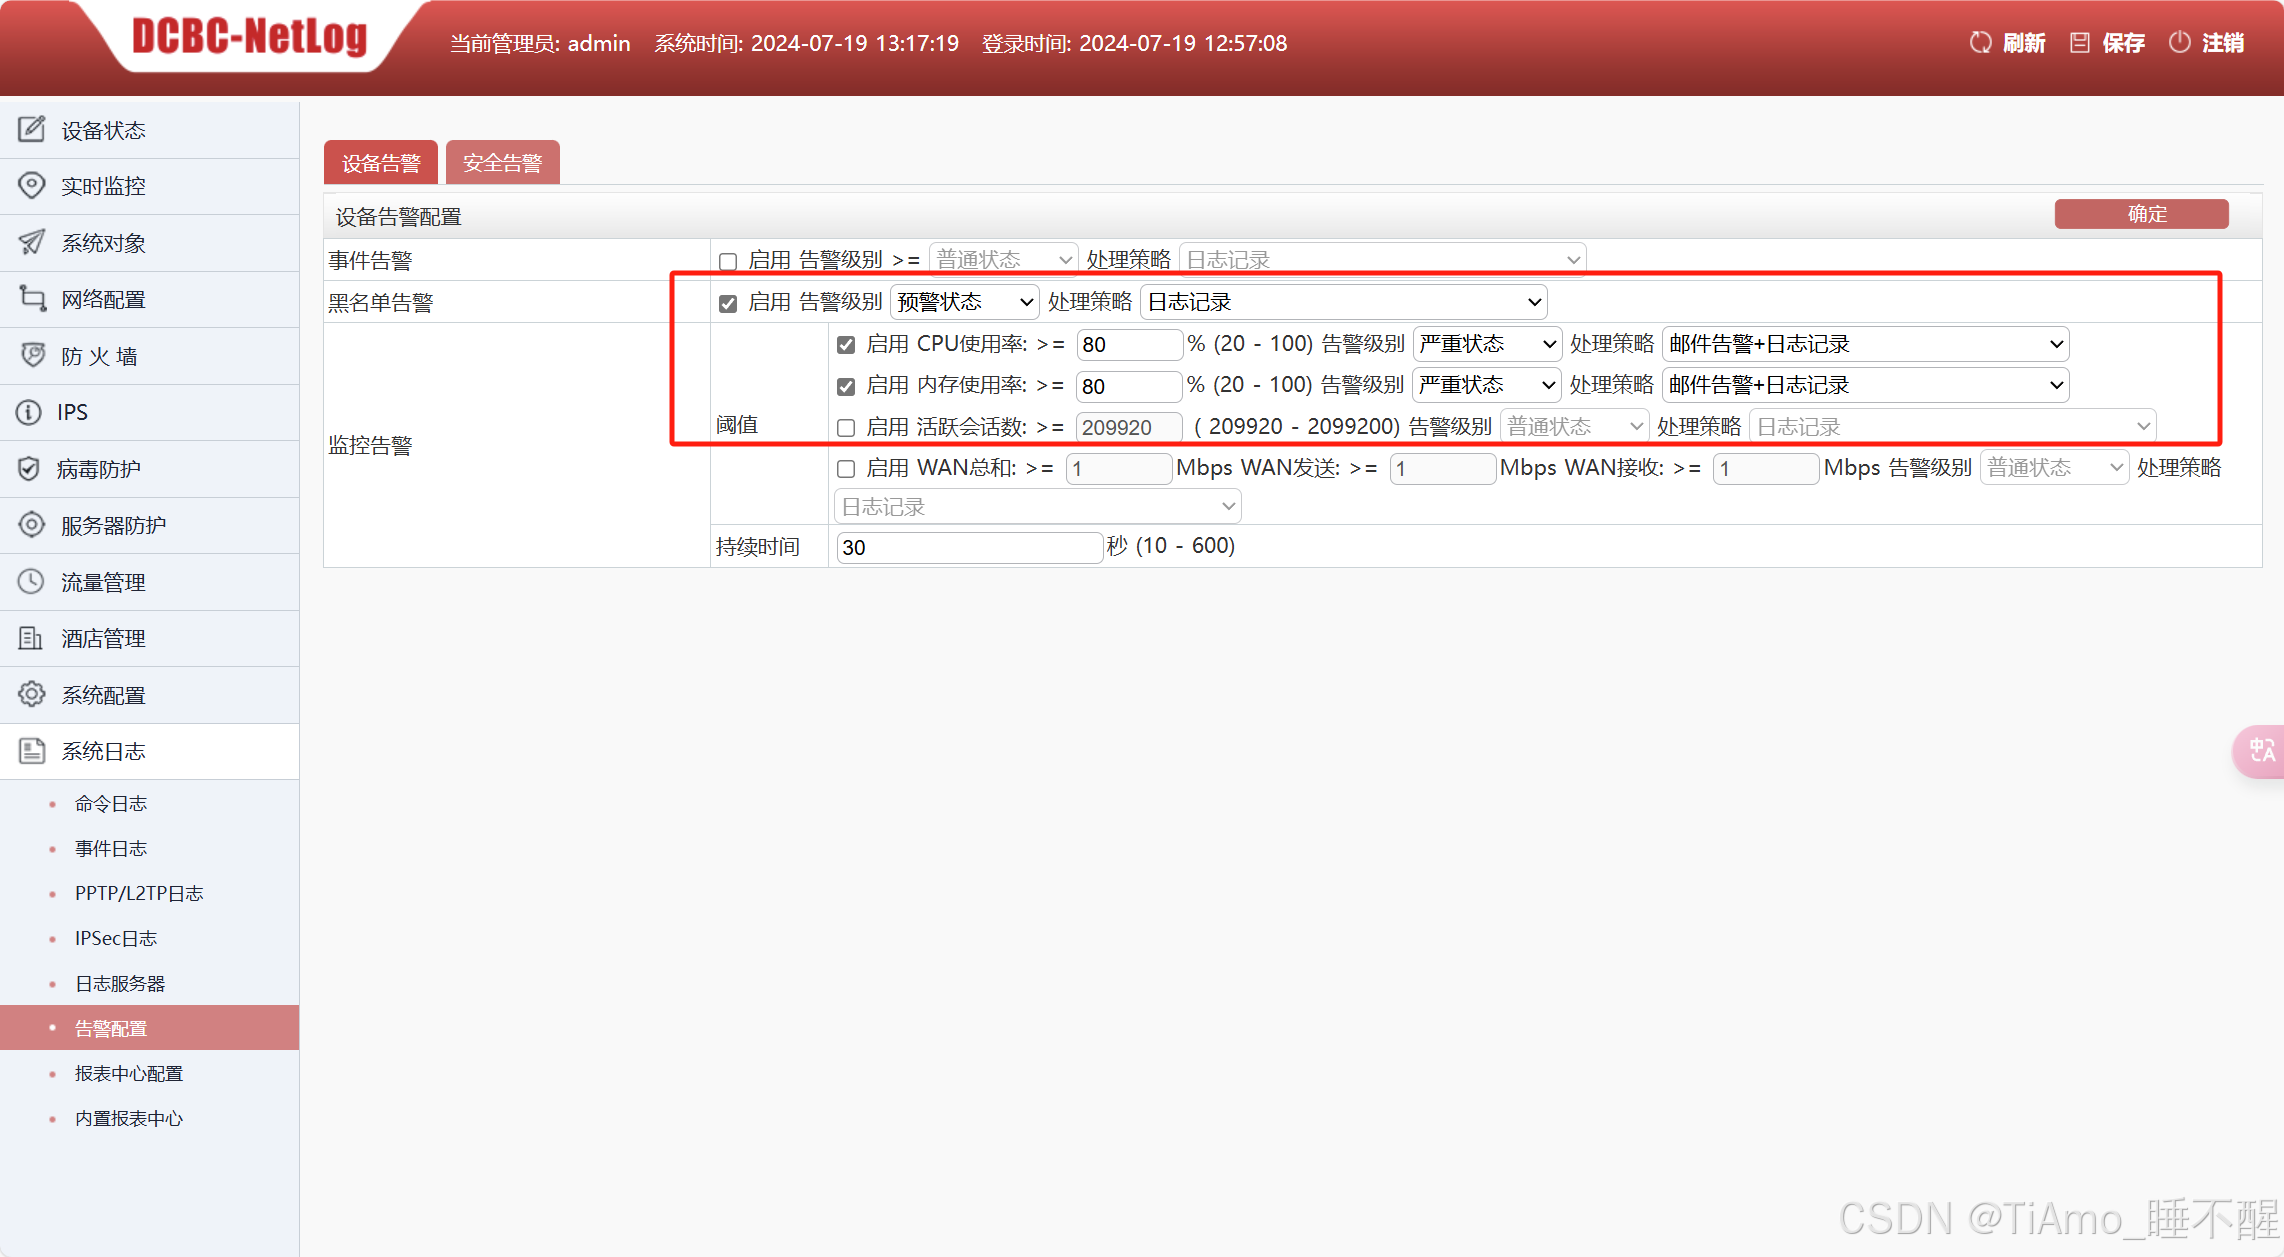Enable the WAN总和 checkbox

[846, 468]
